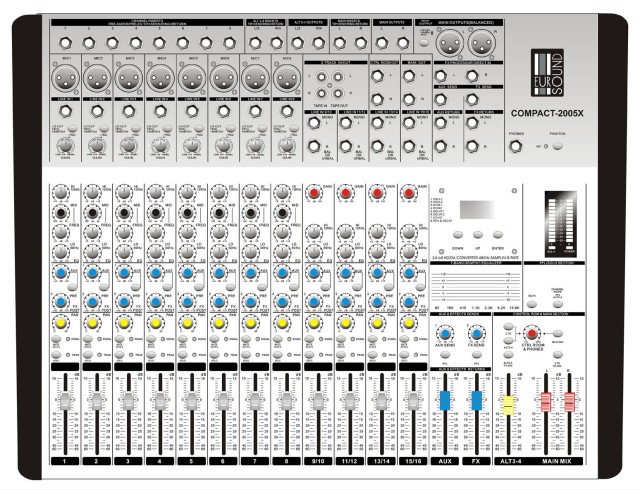Click the MIC1 XLR input connector
Viewport: 640px width, 490px height.
tap(66, 78)
